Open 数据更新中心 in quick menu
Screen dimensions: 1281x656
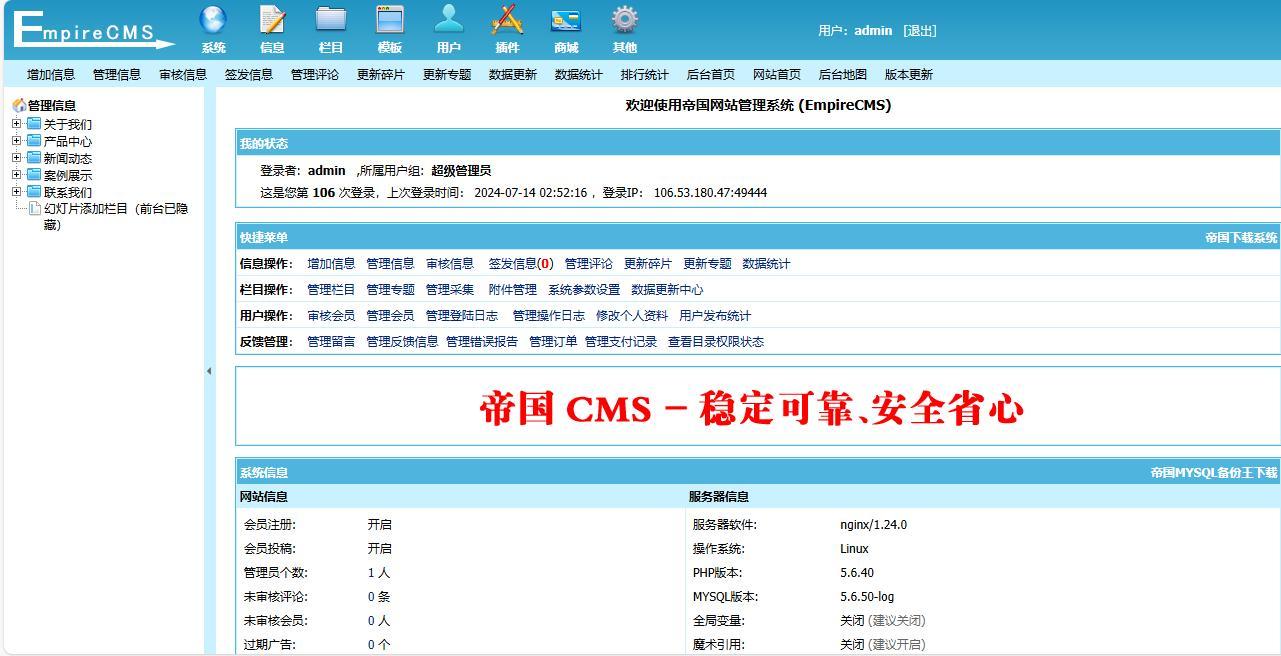tap(667, 290)
